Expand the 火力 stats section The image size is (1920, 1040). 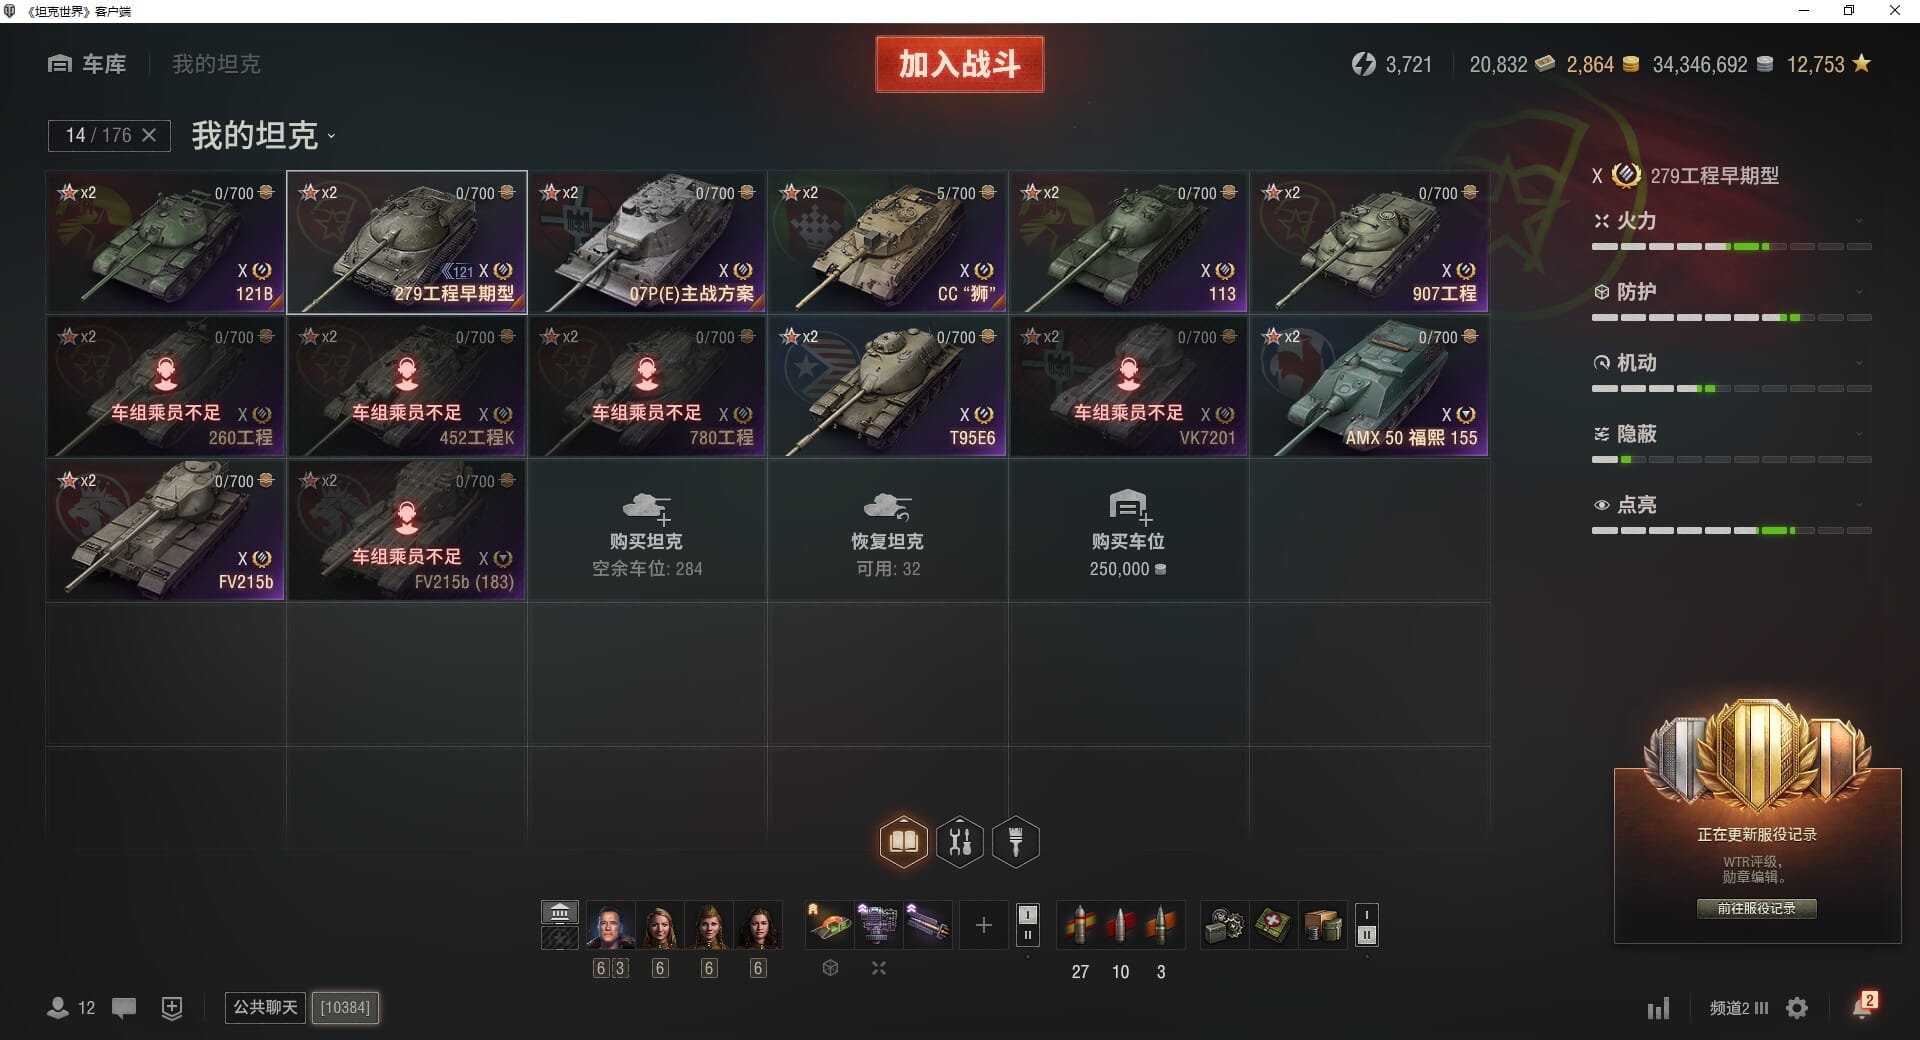[x=1731, y=221]
